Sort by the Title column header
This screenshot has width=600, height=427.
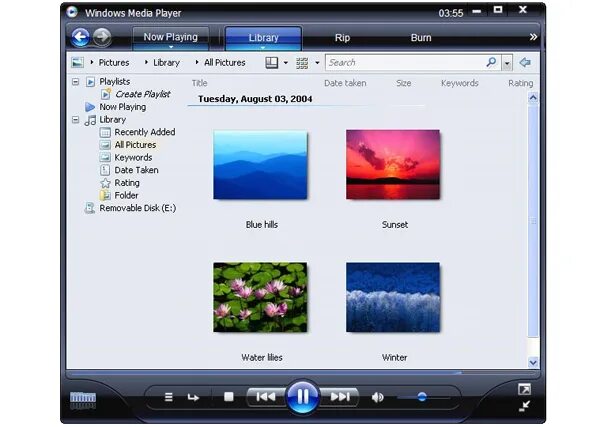tap(199, 83)
